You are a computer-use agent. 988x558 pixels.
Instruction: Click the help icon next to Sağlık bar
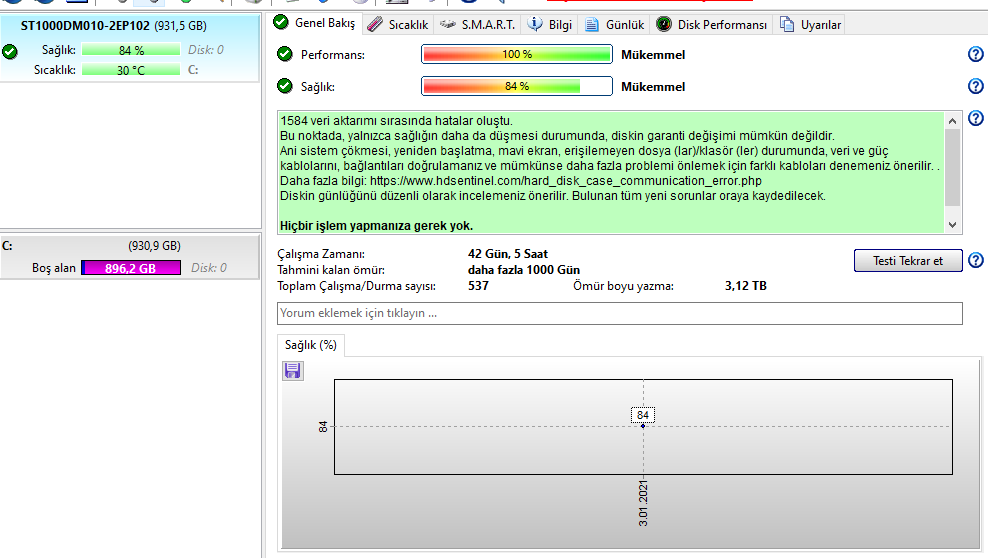[x=975, y=86]
